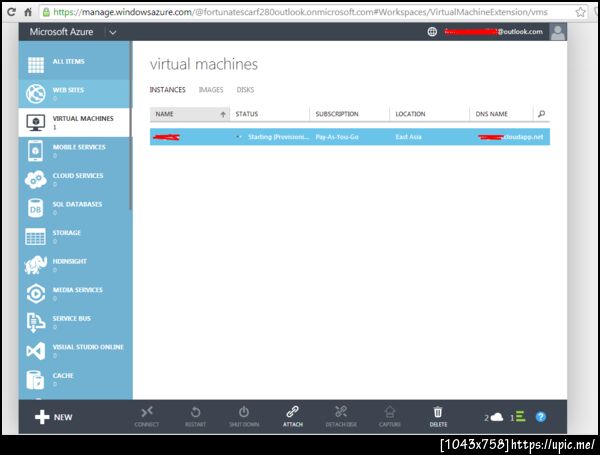Click the sidebar vertical scrollbar

coord(131,126)
